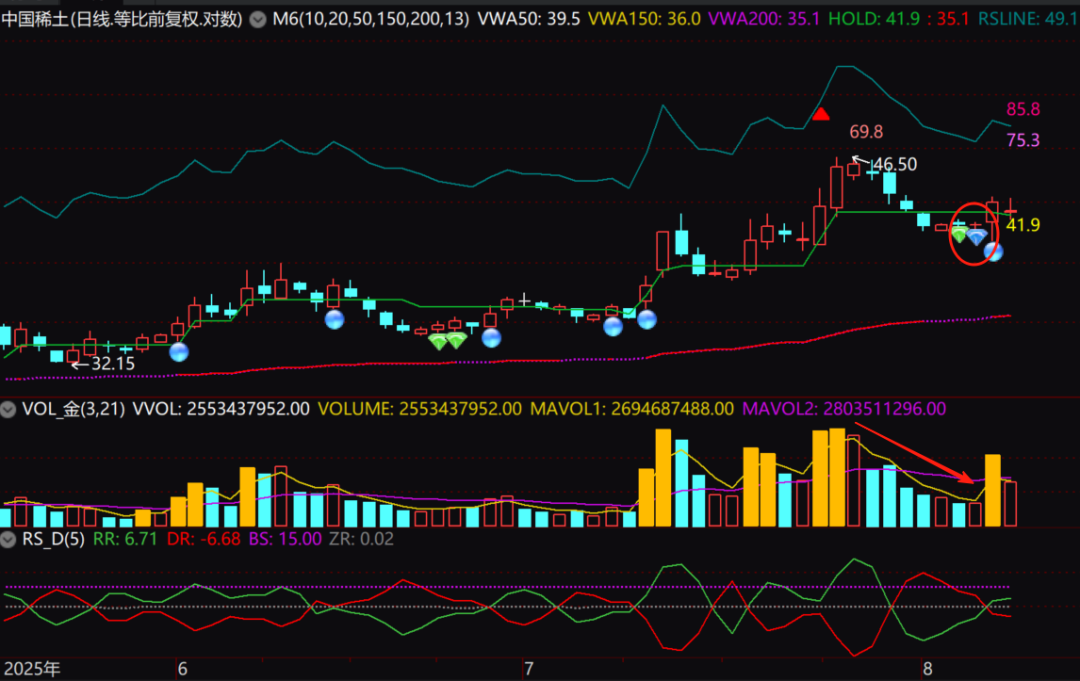
Task: Click the VWA200: 35.1 value
Action: [764, 19]
